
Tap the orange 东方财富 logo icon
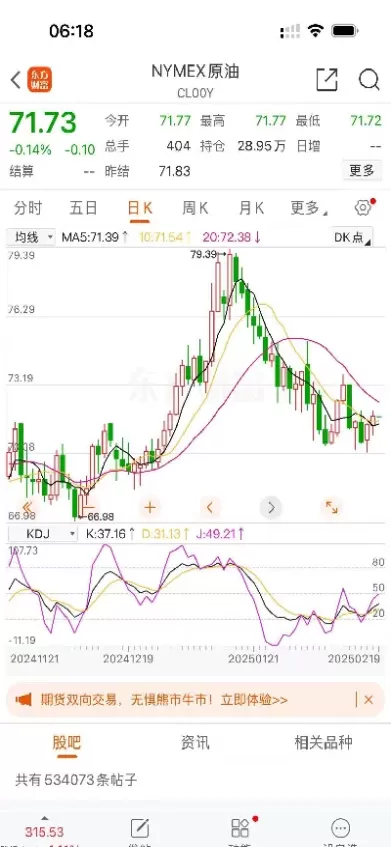pyautogui.click(x=40, y=80)
